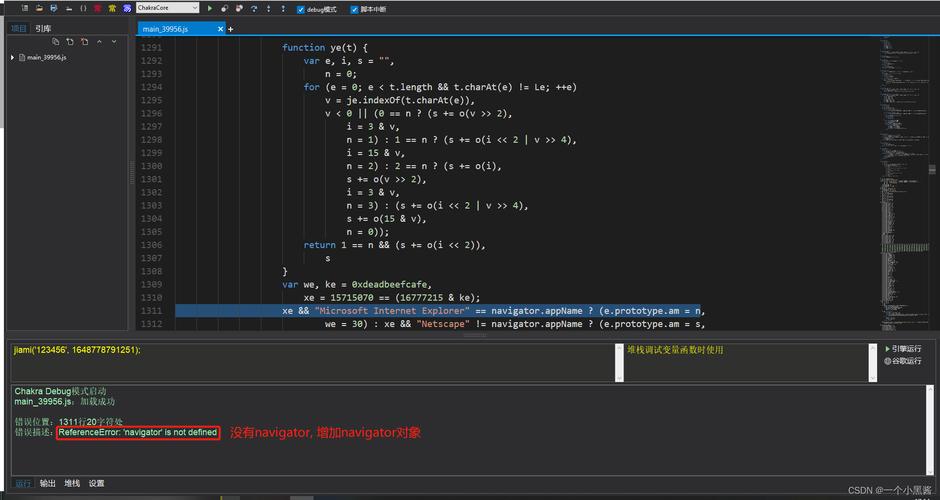
Task: Click line number 1311 in the gutter
Action: tap(152, 311)
